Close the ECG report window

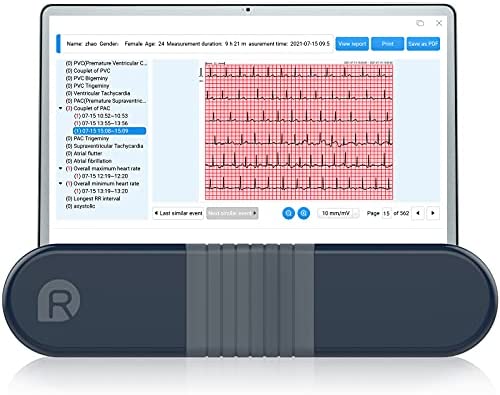(x=439, y=23)
